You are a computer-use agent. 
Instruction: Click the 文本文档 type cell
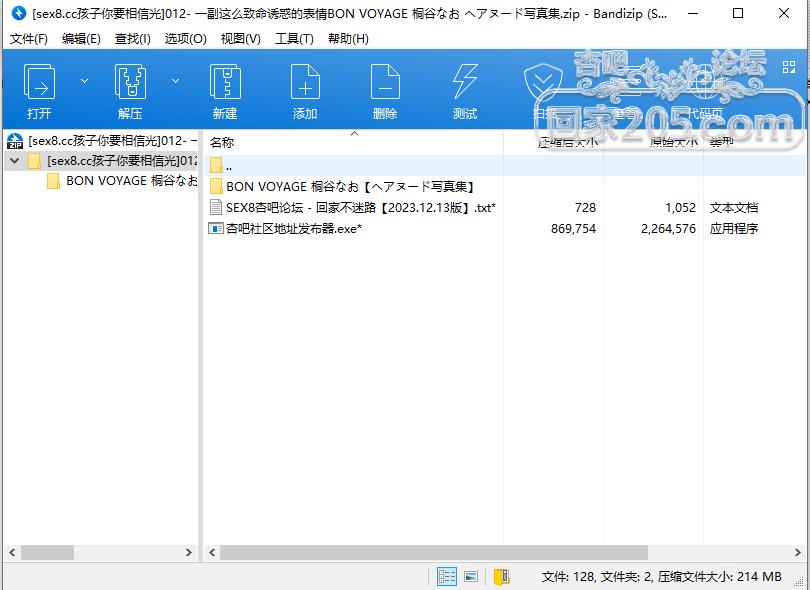point(734,207)
